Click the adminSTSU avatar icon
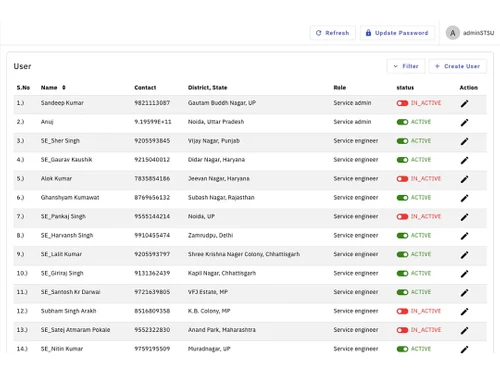The width and height of the screenshot is (500, 375). [x=453, y=33]
